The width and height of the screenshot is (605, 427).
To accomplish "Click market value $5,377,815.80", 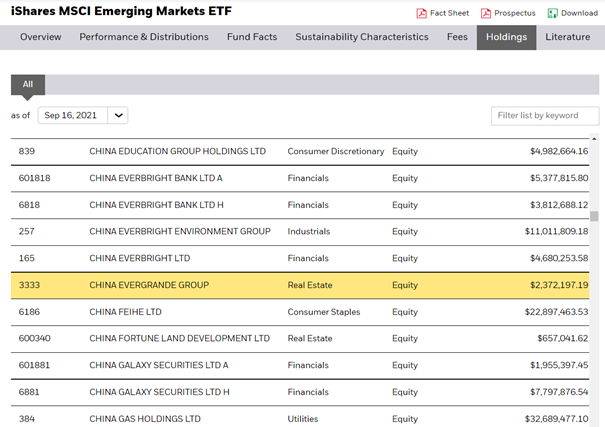I will (x=559, y=178).
